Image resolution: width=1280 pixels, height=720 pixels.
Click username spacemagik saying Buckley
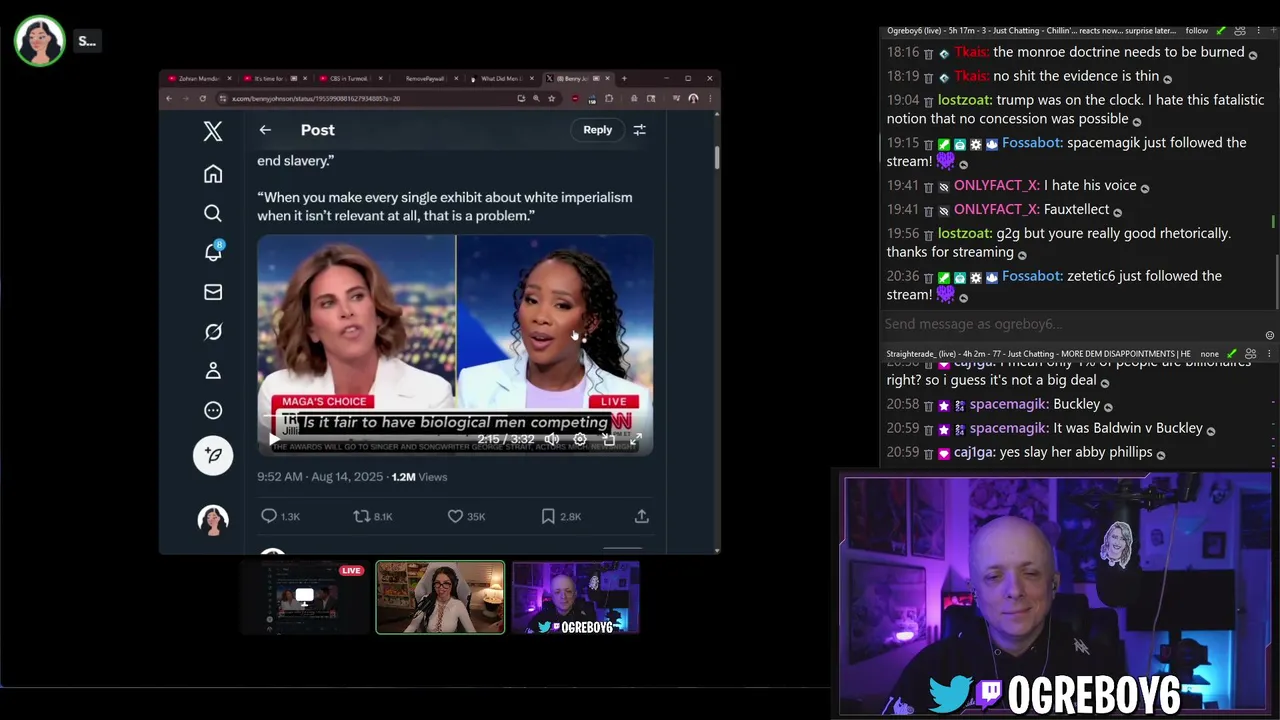pyautogui.click(x=1008, y=404)
